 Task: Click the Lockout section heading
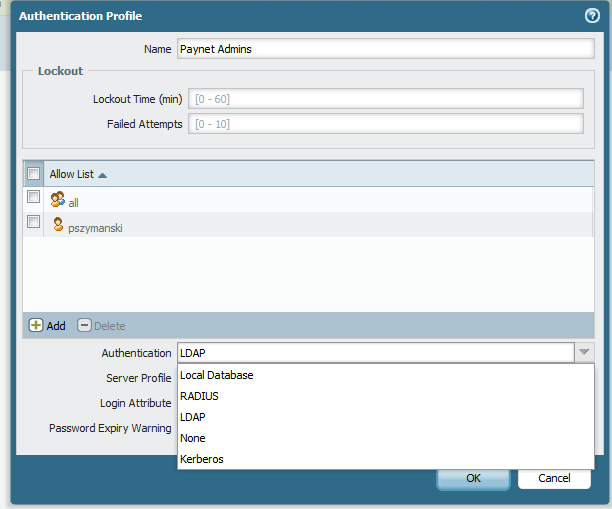coord(60,71)
